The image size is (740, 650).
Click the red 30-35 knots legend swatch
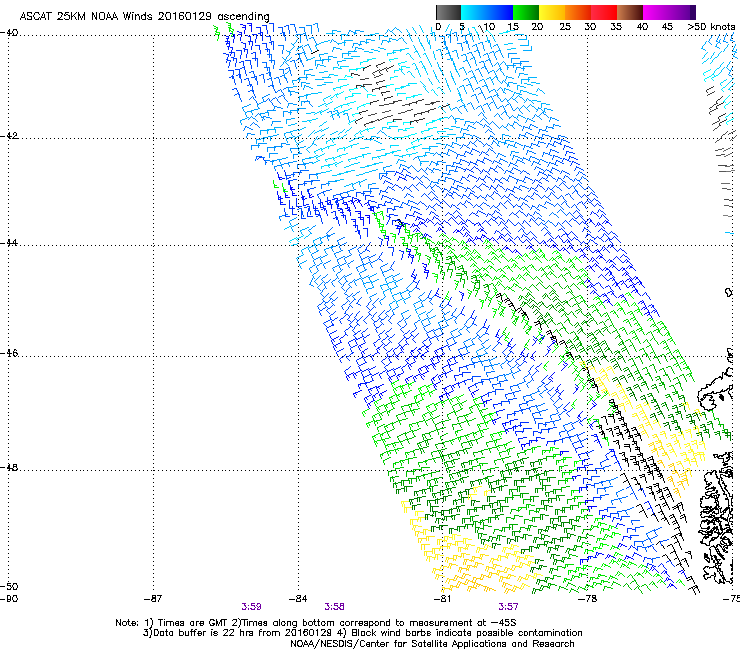point(604,12)
